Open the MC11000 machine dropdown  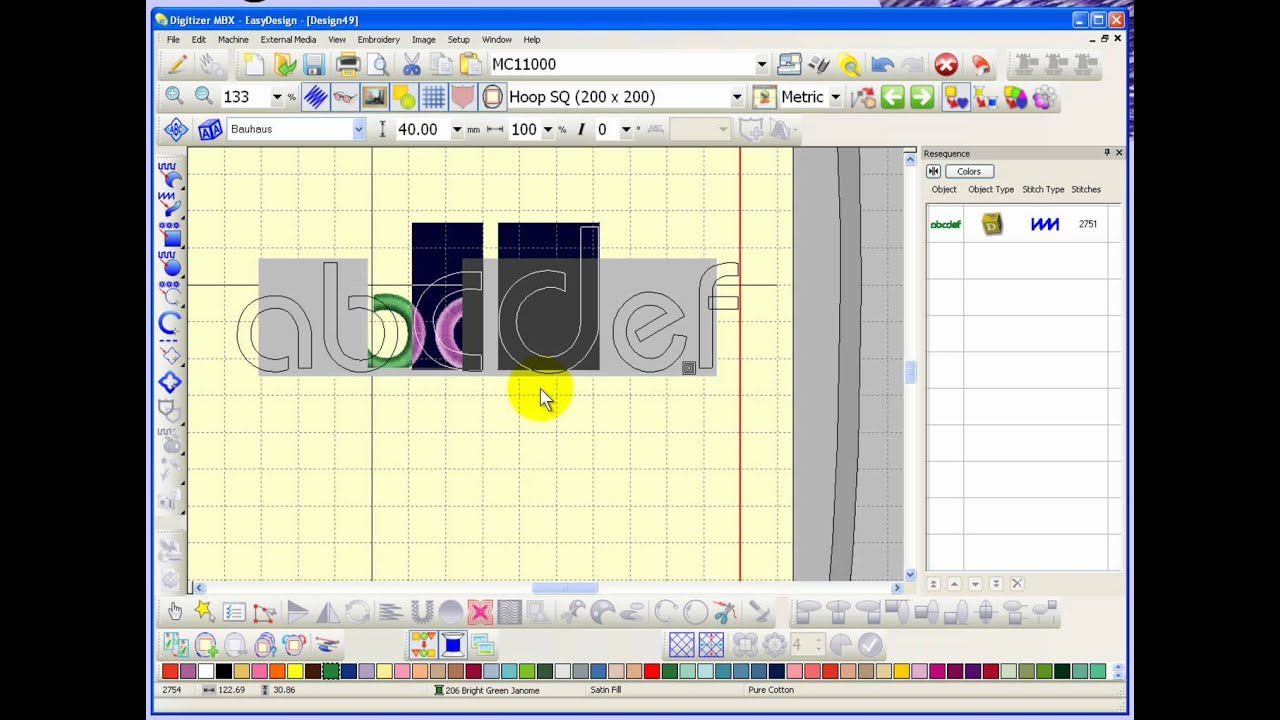point(761,65)
